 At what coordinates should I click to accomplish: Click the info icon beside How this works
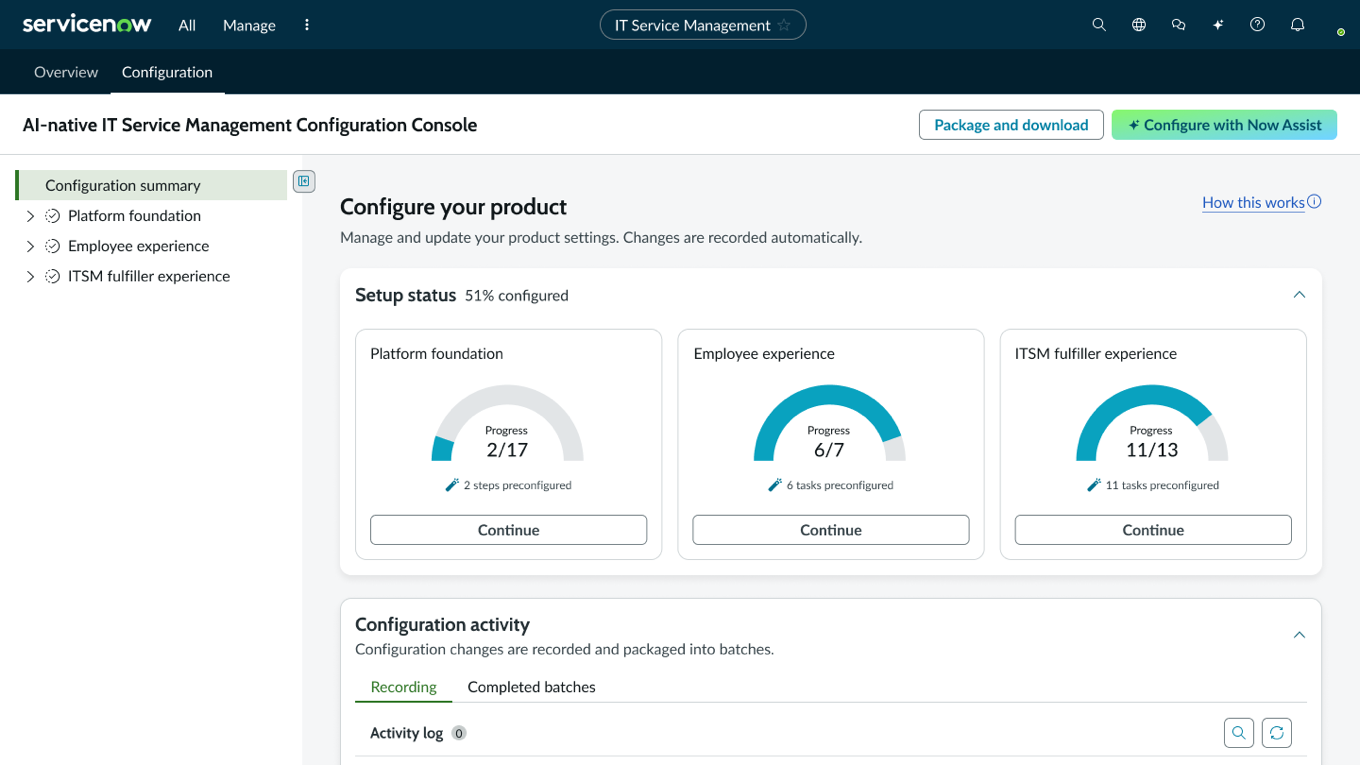[x=1315, y=201]
